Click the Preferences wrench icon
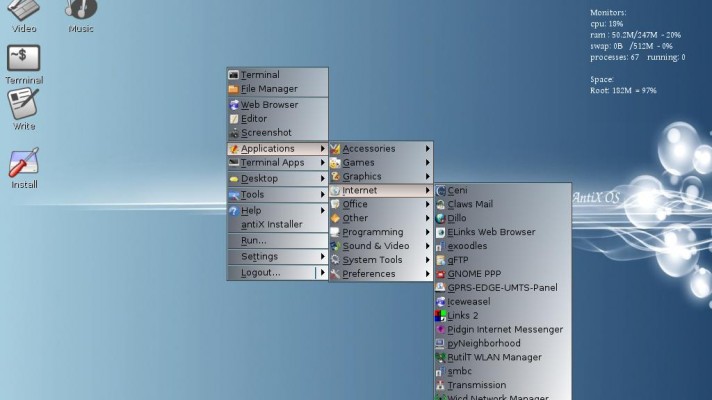The height and width of the screenshot is (400, 712). coord(335,274)
